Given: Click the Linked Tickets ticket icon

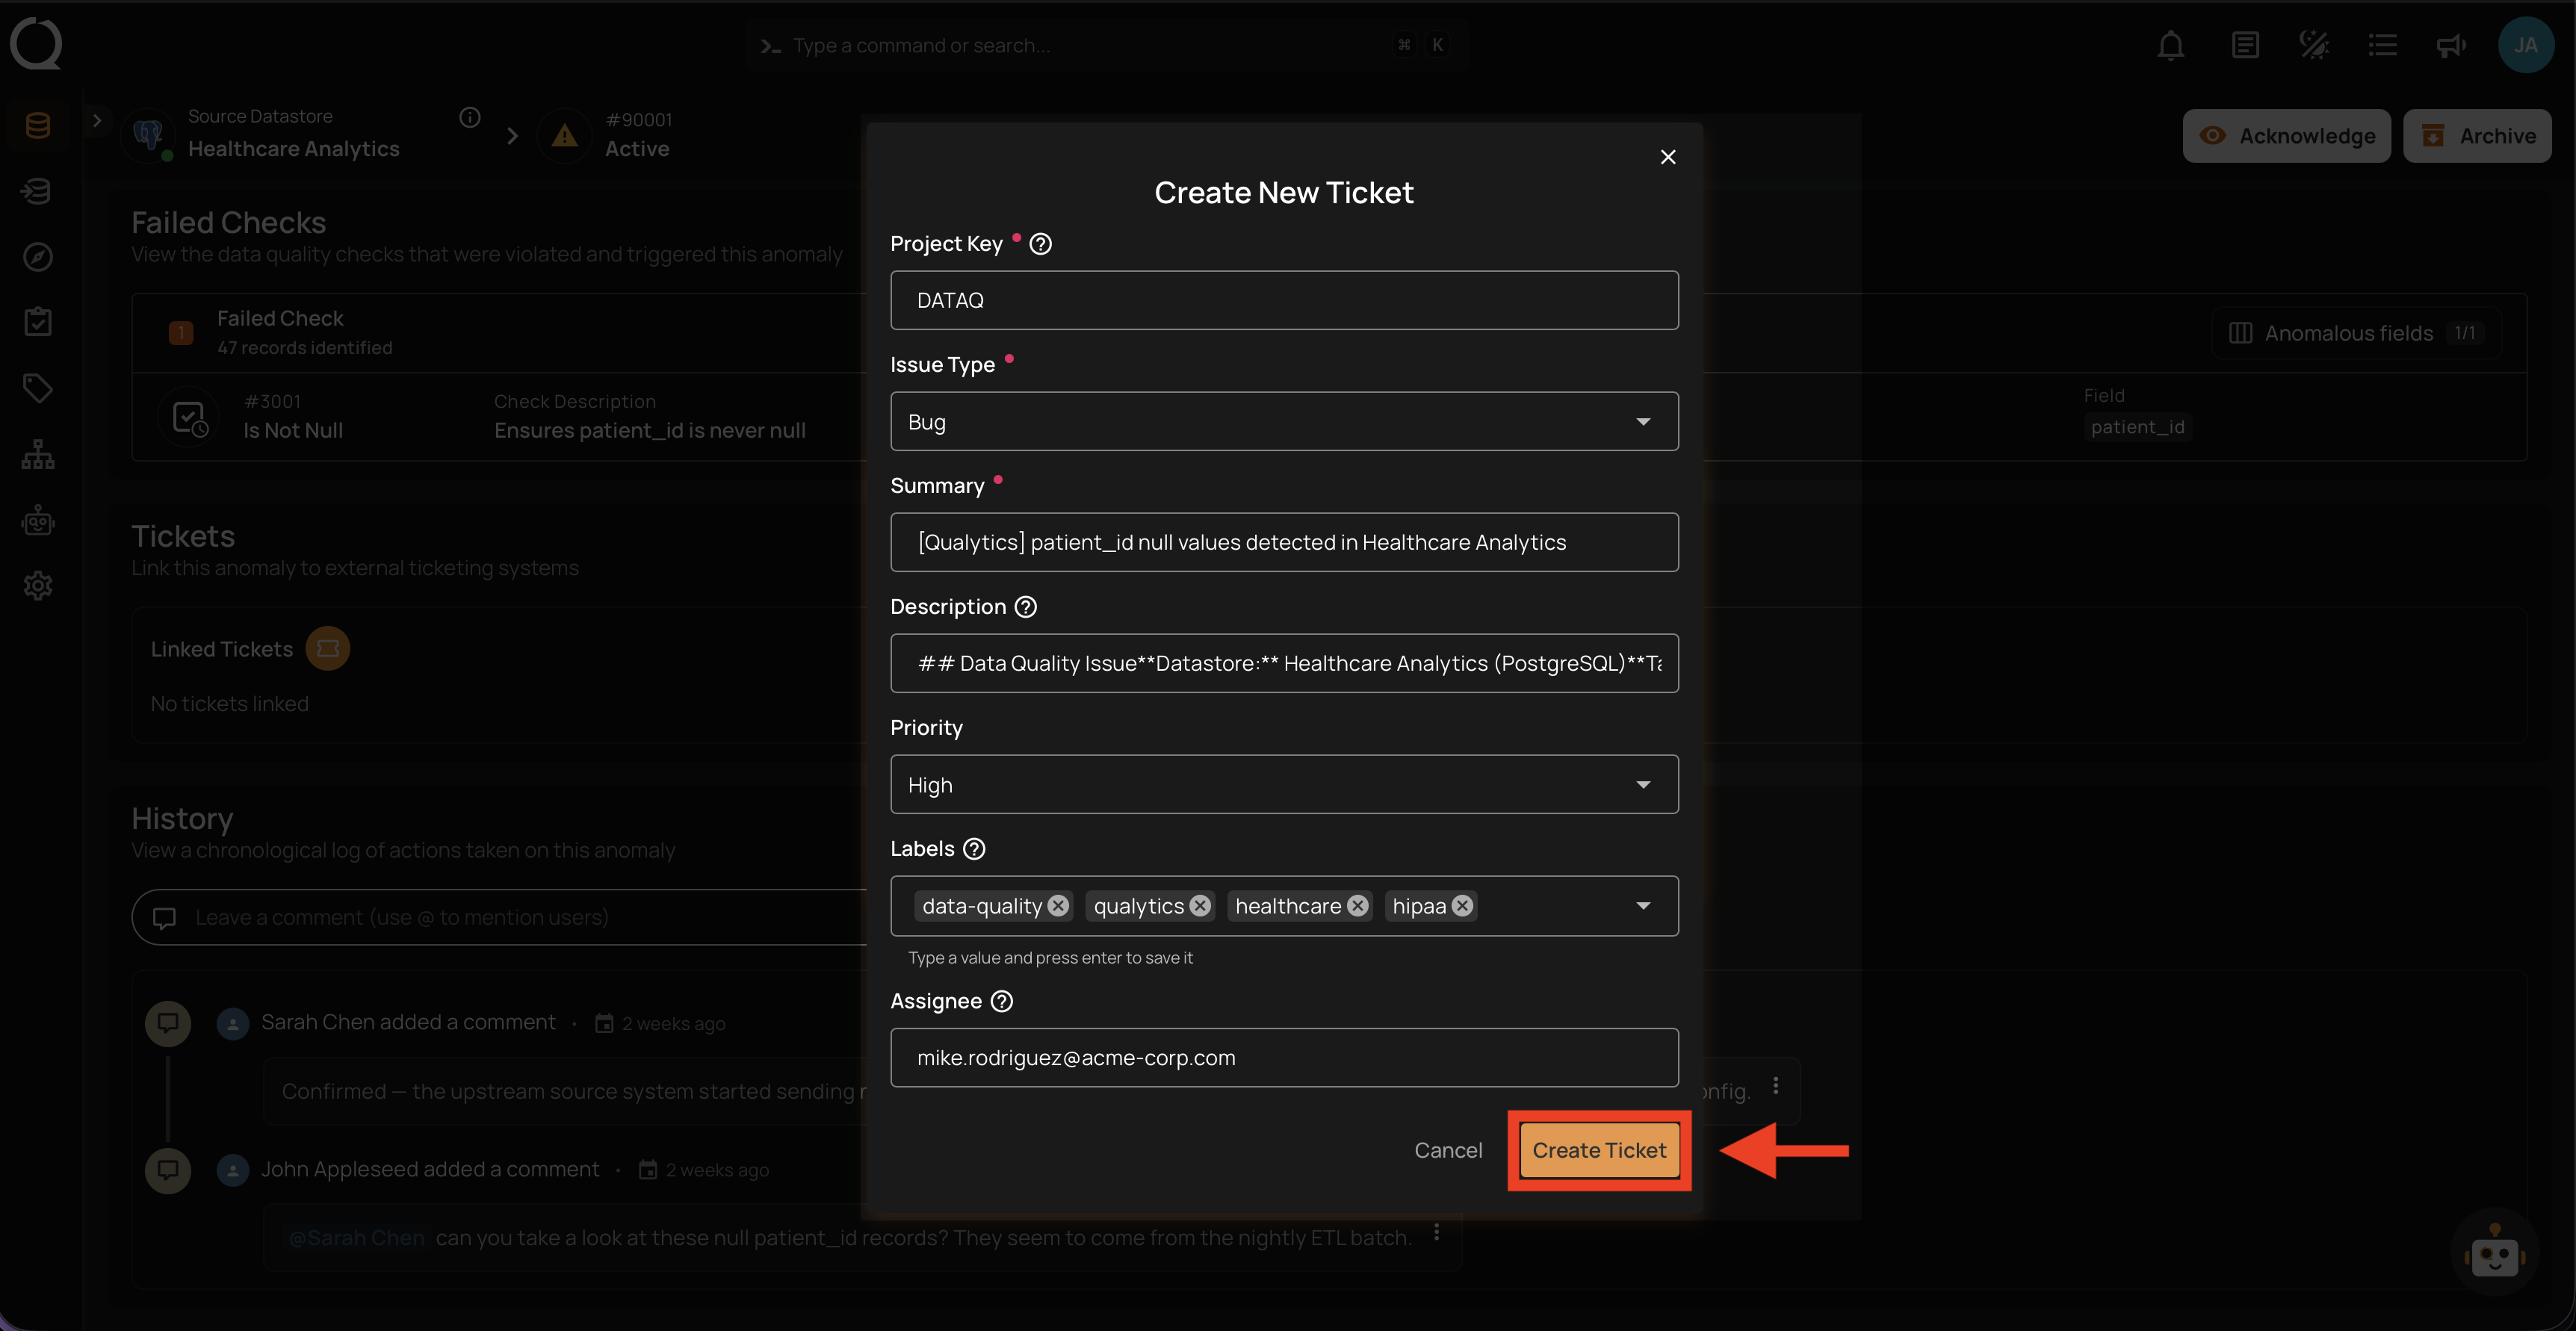Looking at the screenshot, I should 328,649.
